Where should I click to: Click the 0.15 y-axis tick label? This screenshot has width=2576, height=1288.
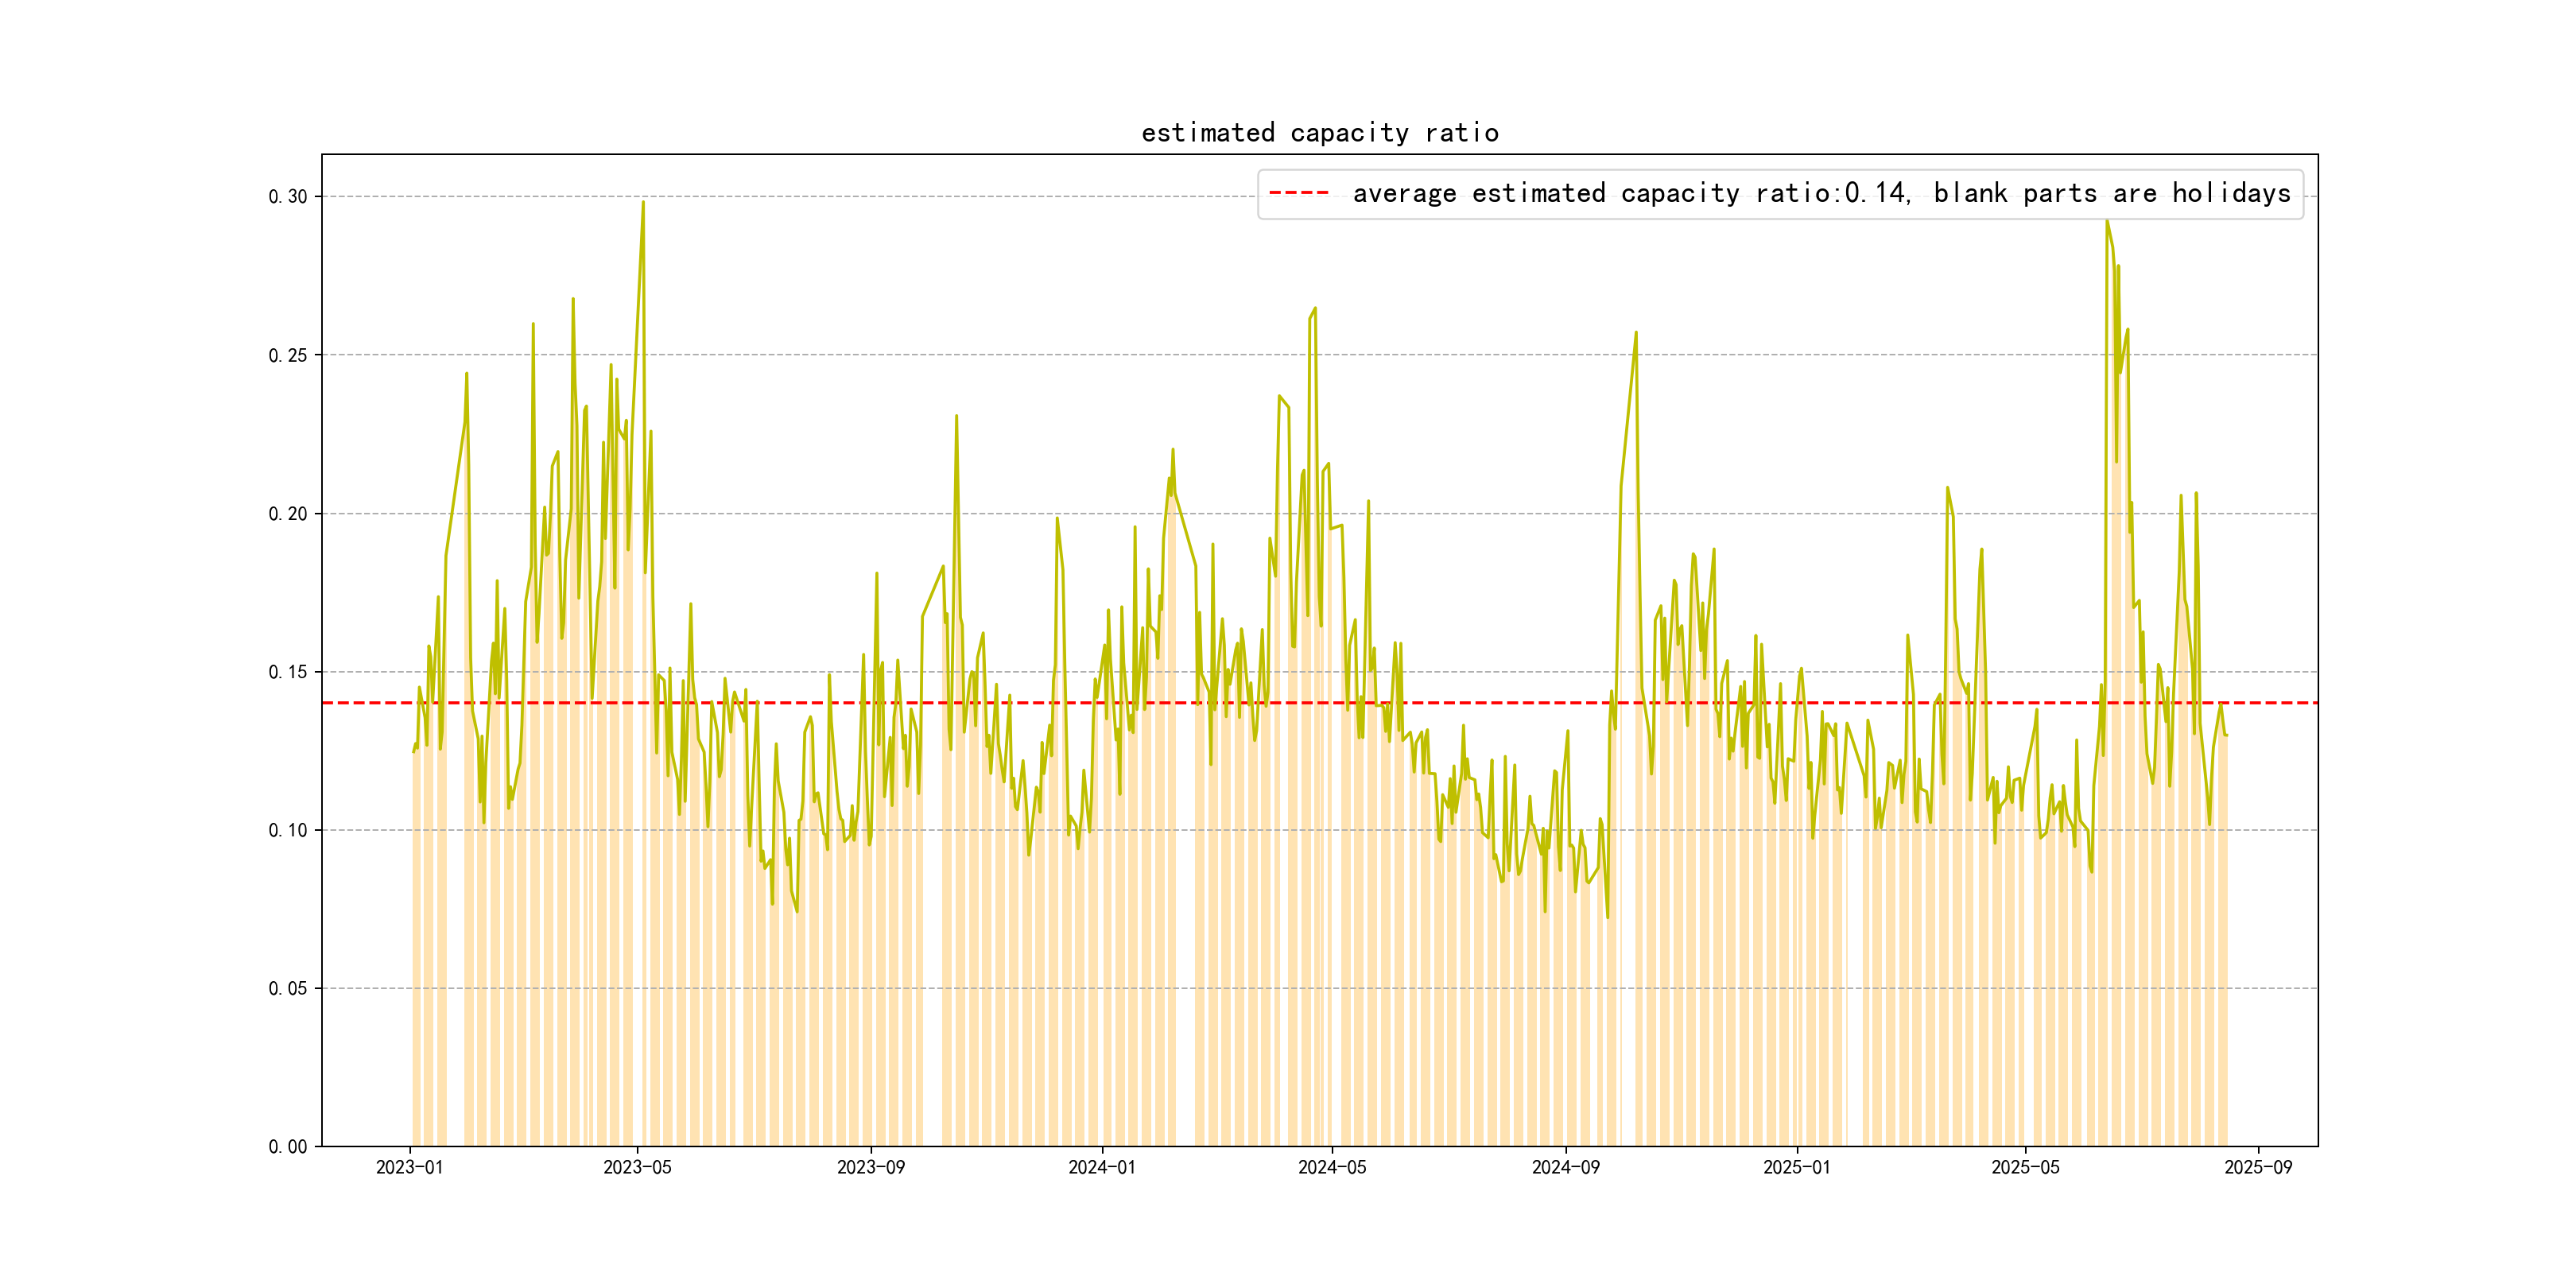(288, 672)
